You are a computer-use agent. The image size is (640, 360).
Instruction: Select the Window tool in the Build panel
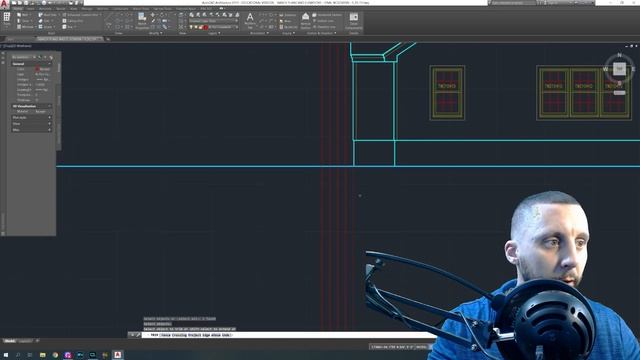click(x=26, y=27)
